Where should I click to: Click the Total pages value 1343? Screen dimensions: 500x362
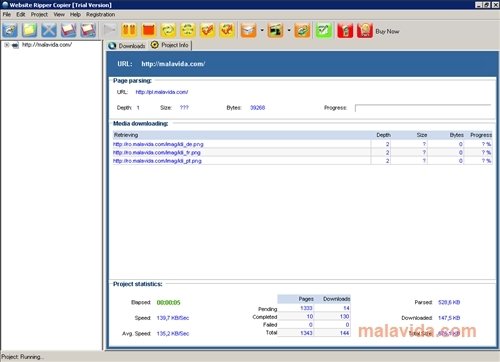pyautogui.click(x=306, y=333)
